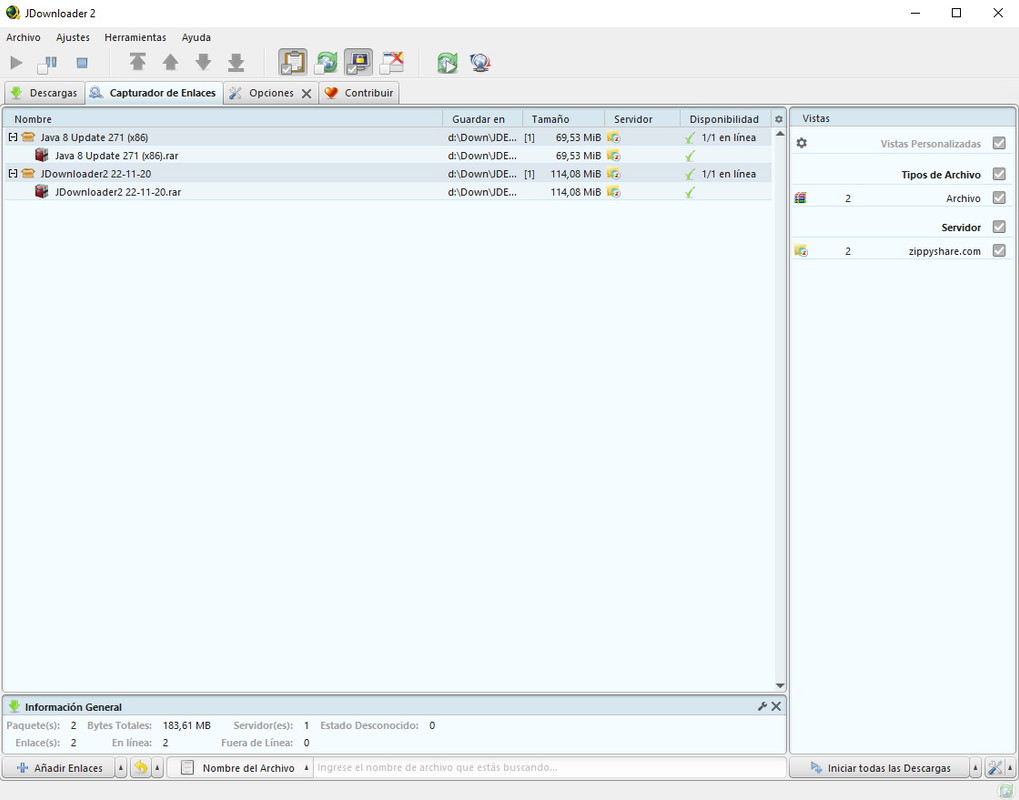Screen dimensions: 1019x800
Task: Collapse the Java 8 Update 271 package
Action: [12, 137]
